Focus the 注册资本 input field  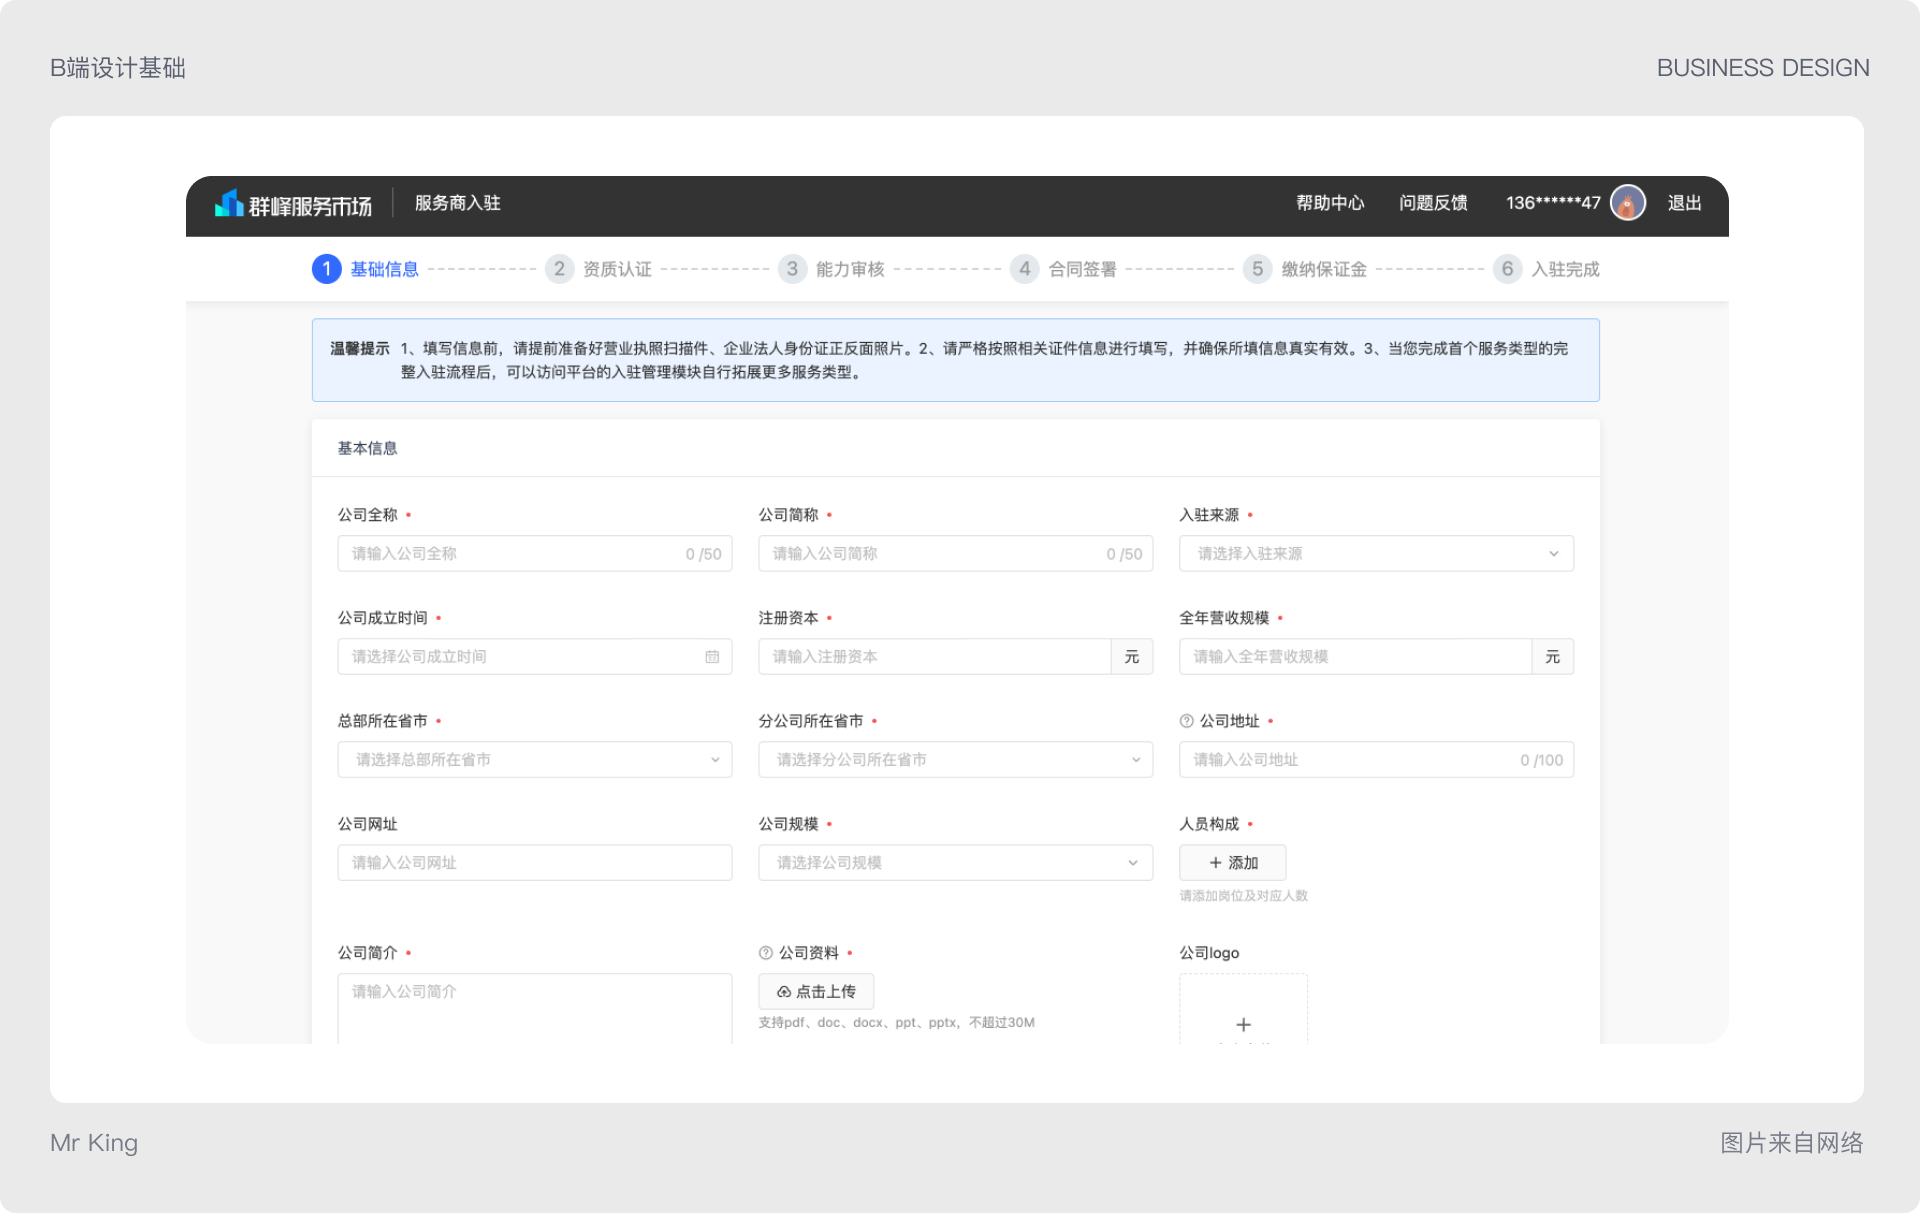tap(935, 657)
